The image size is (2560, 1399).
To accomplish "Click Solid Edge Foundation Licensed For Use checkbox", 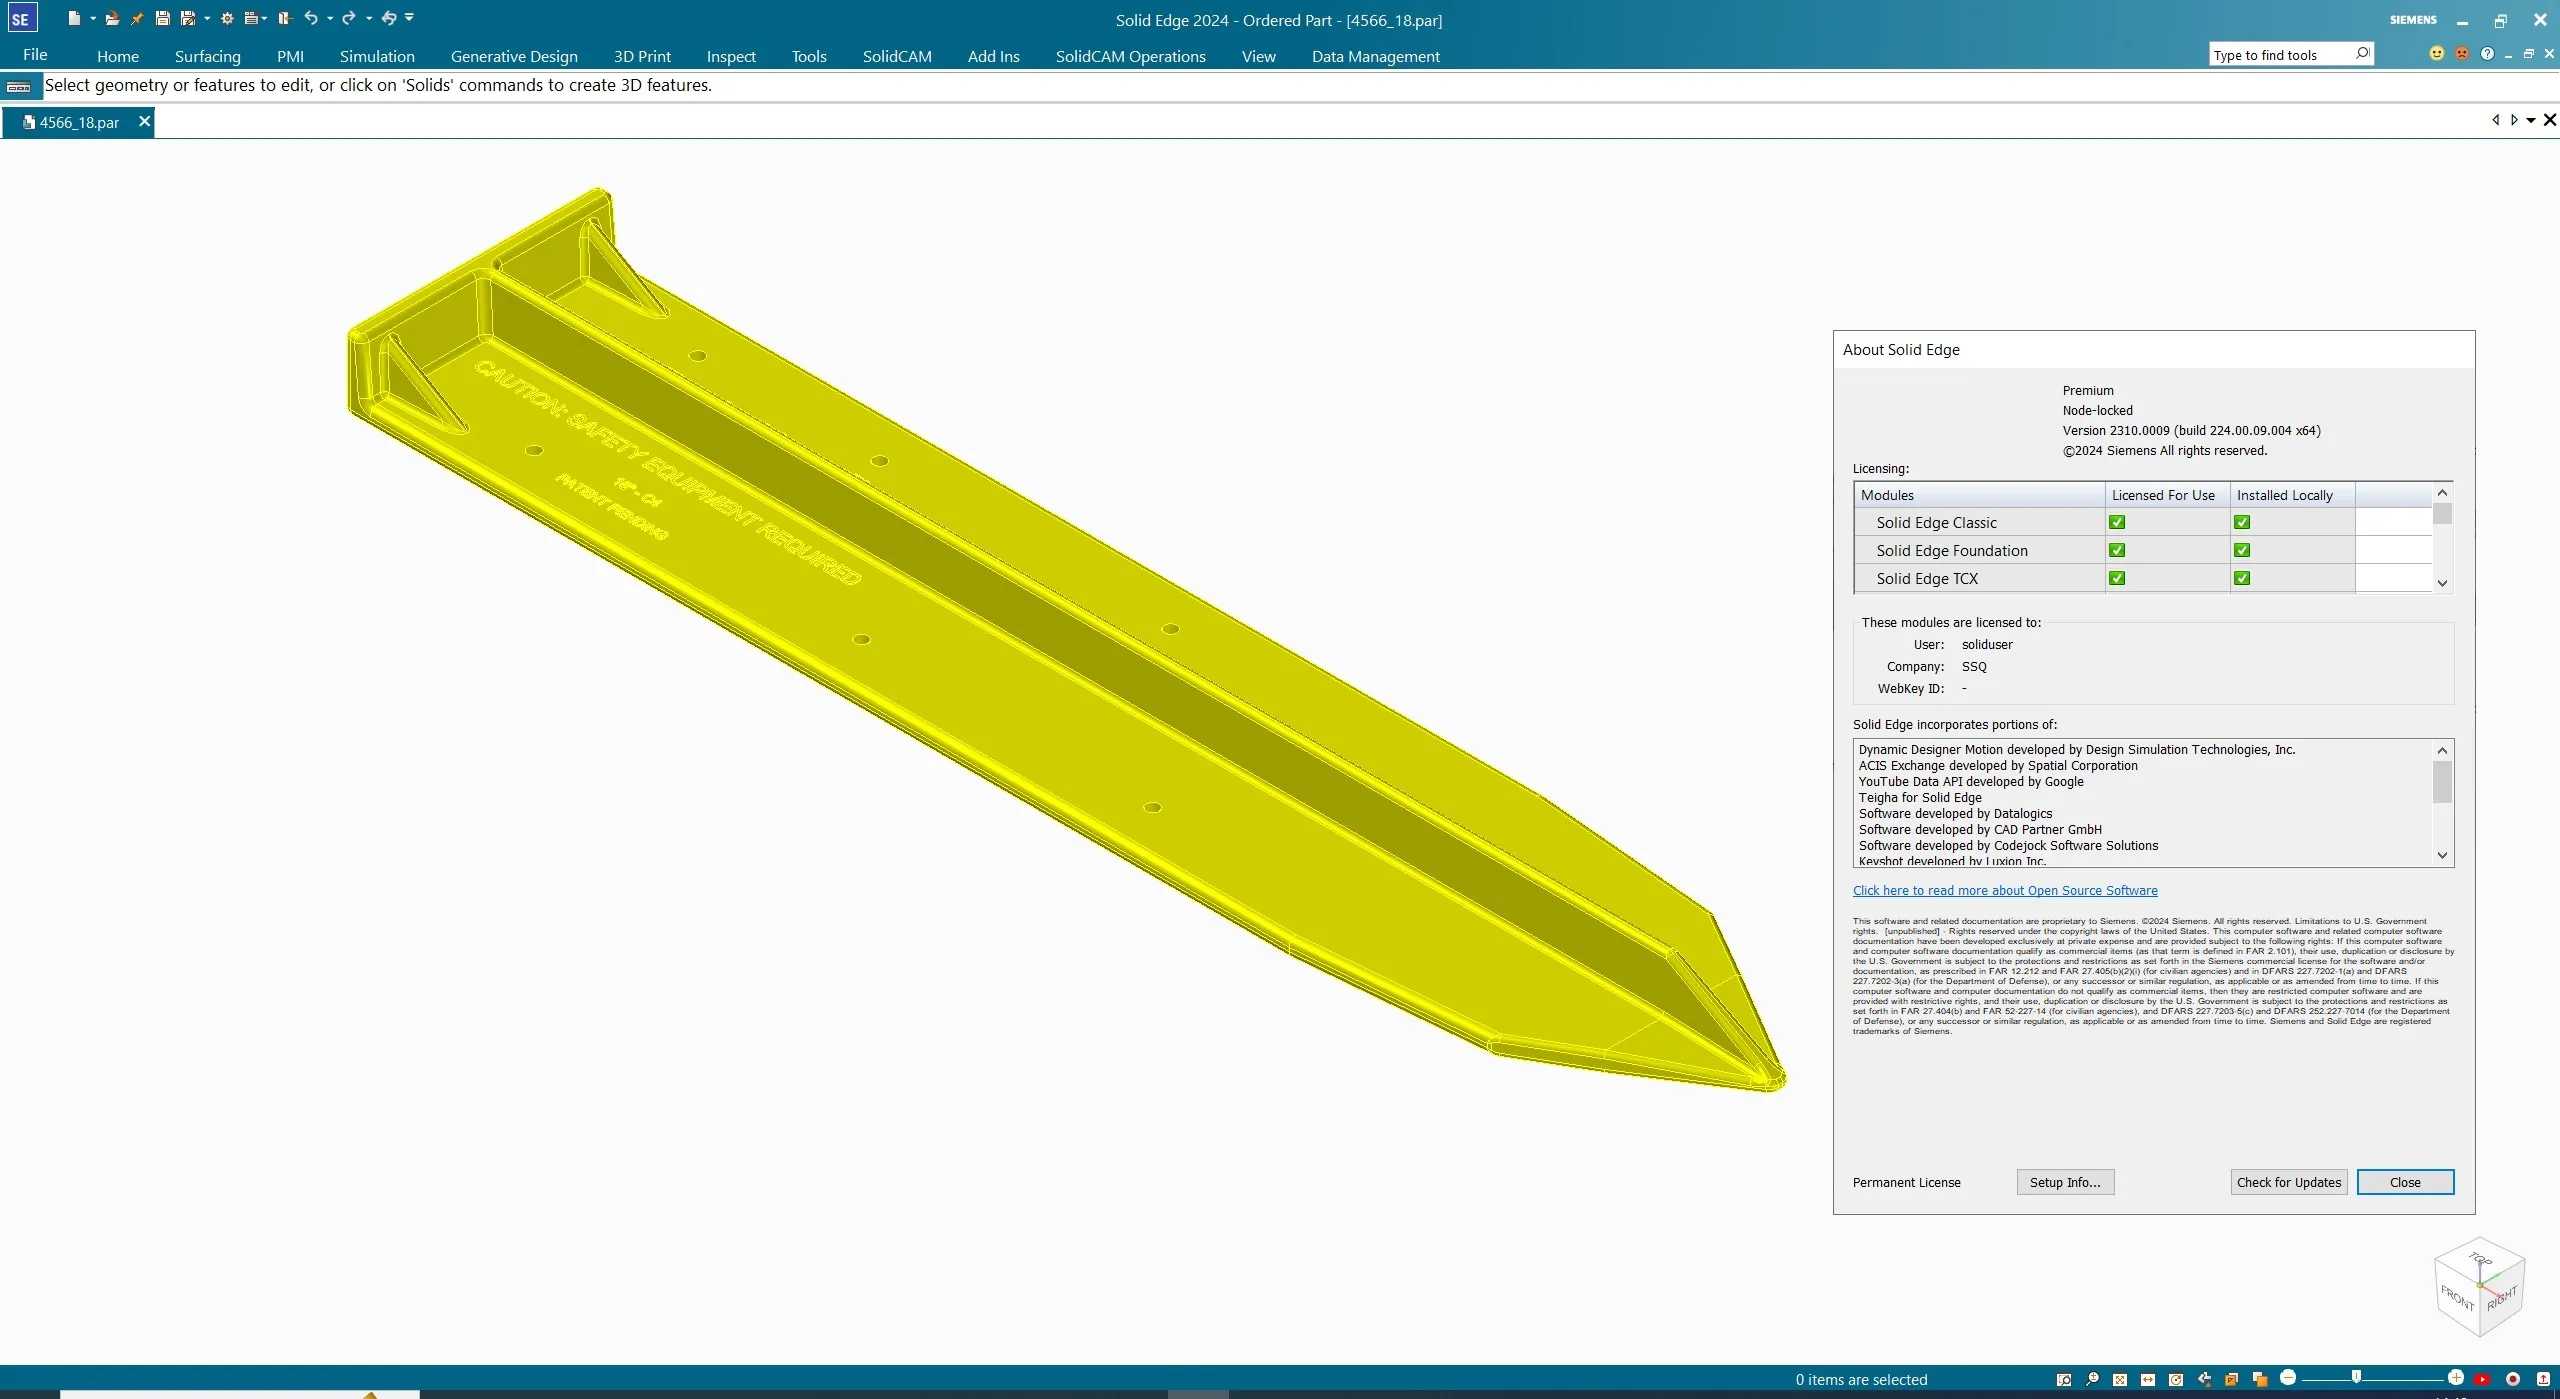I will click(2117, 551).
